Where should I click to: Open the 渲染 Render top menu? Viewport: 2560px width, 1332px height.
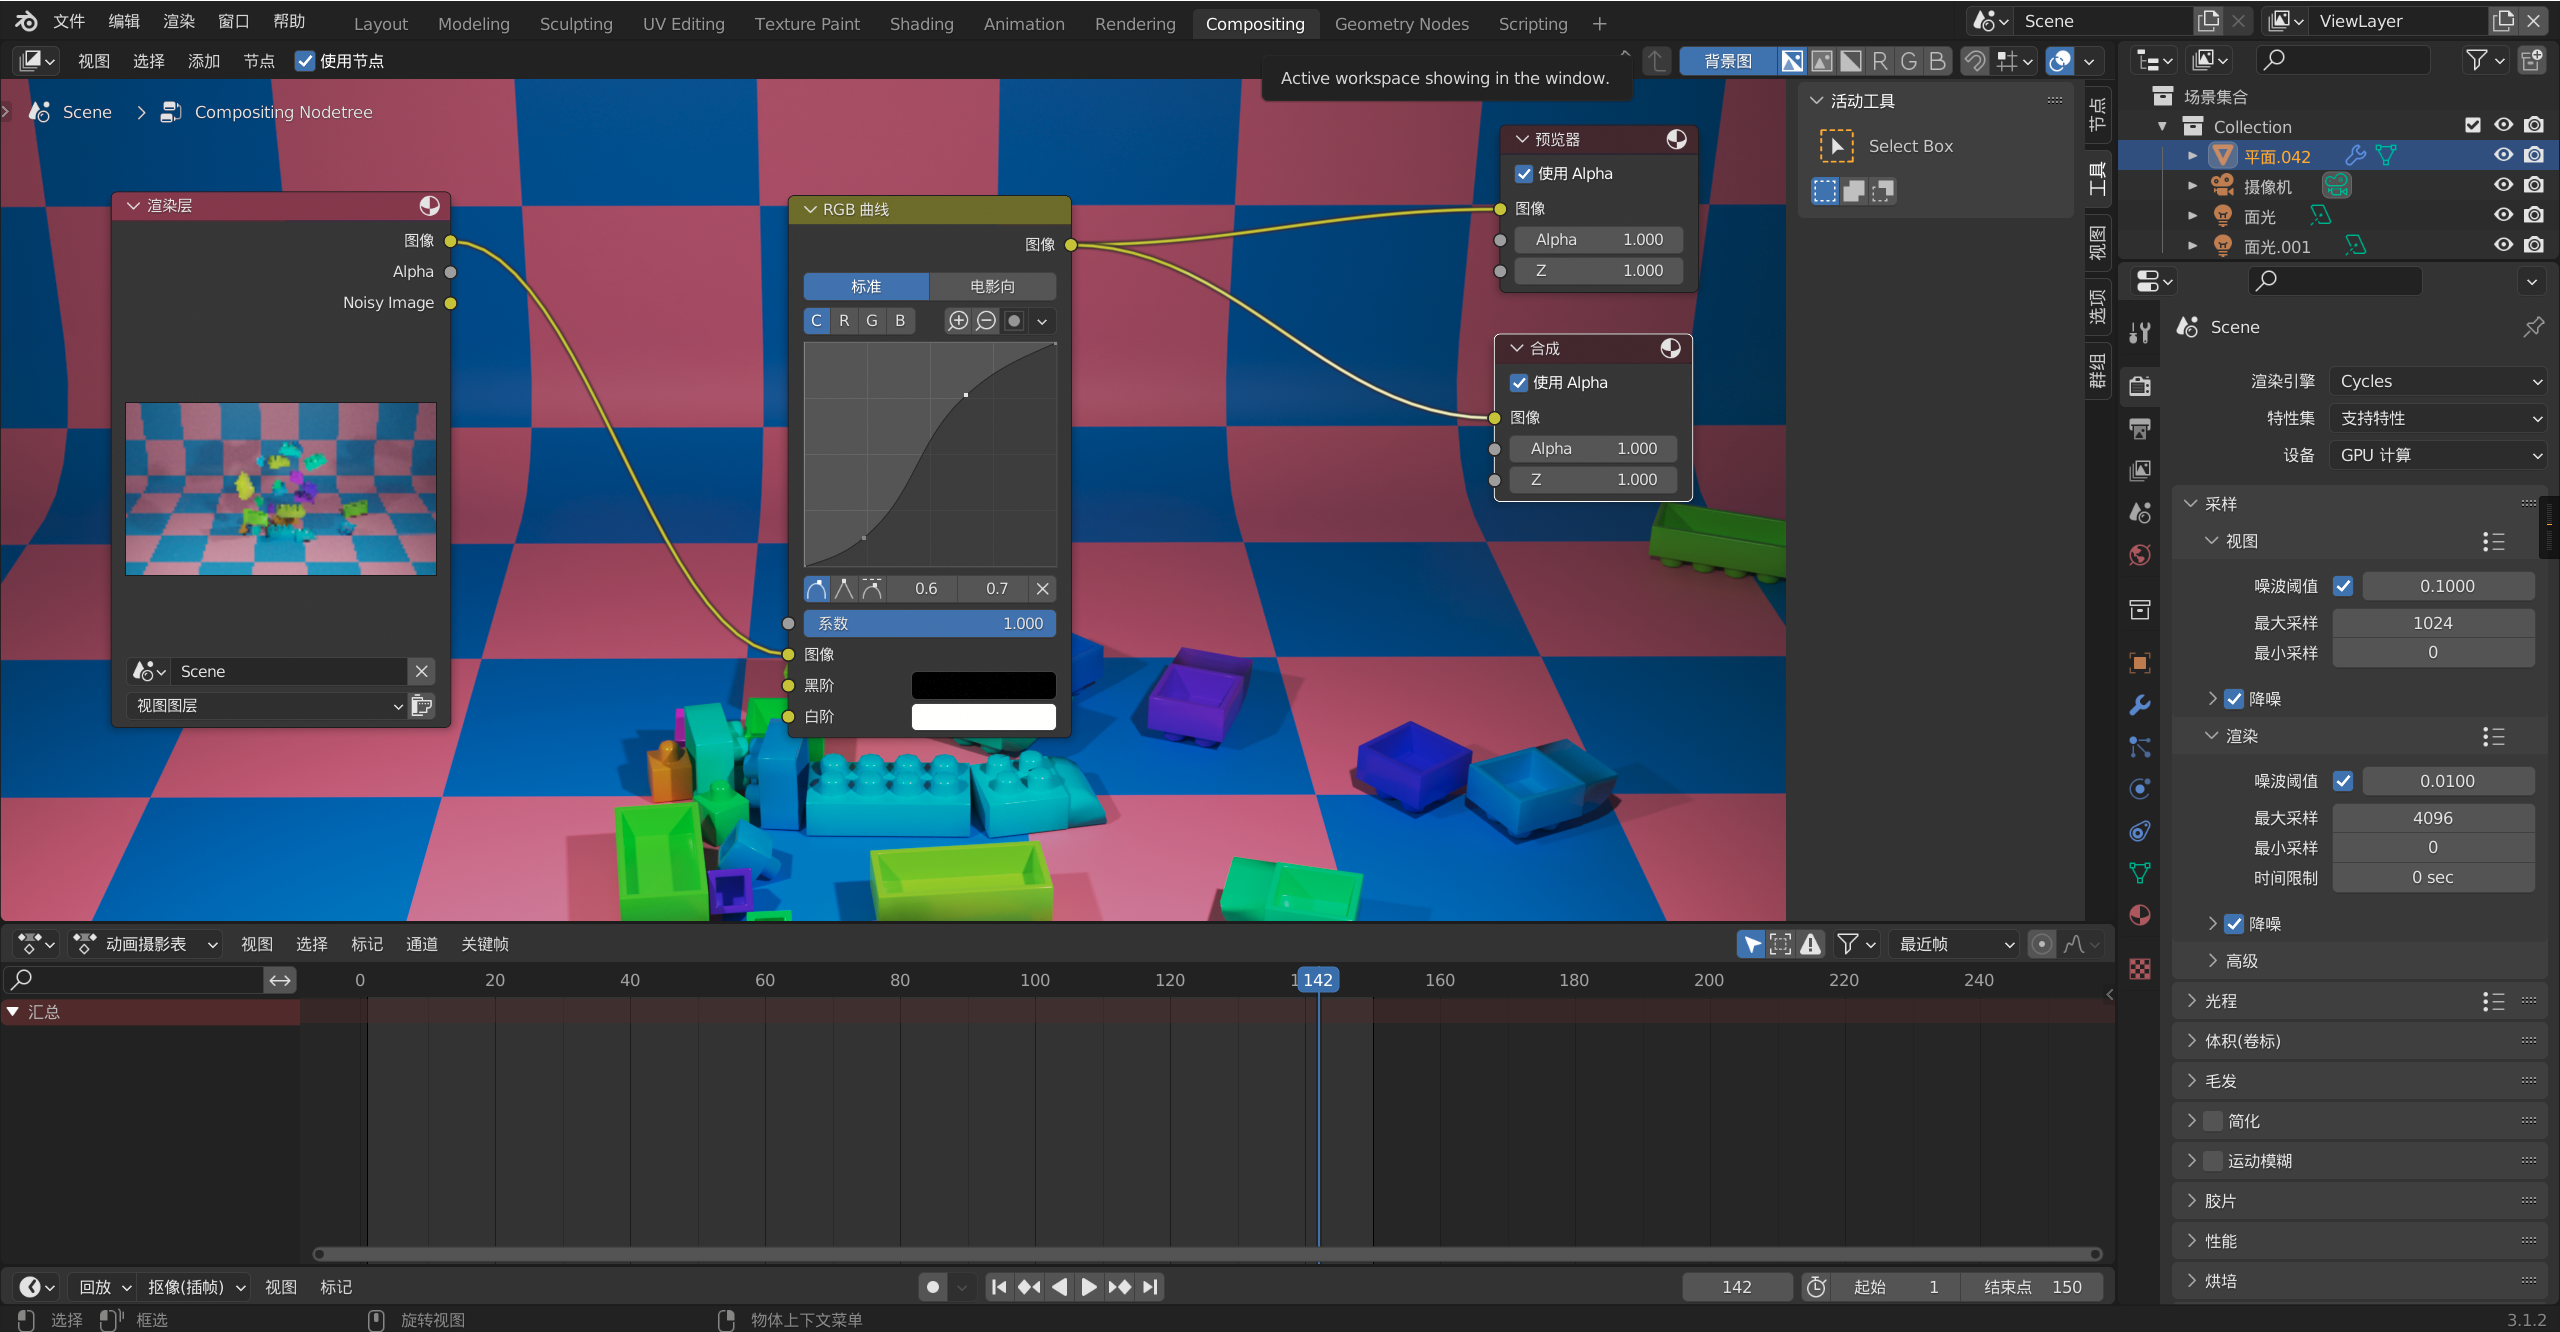179,22
